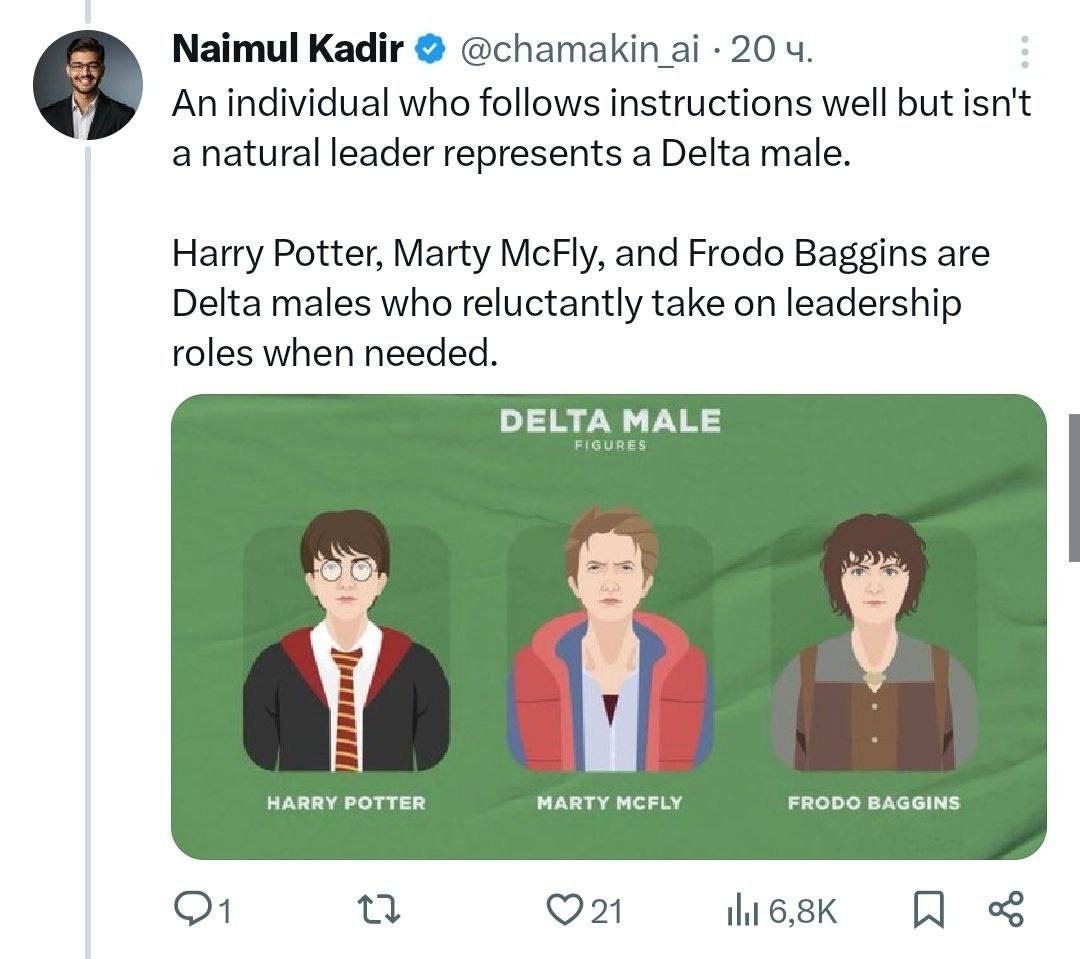Open the reply speech bubble icon
The width and height of the screenshot is (1080, 959).
coord(190,909)
